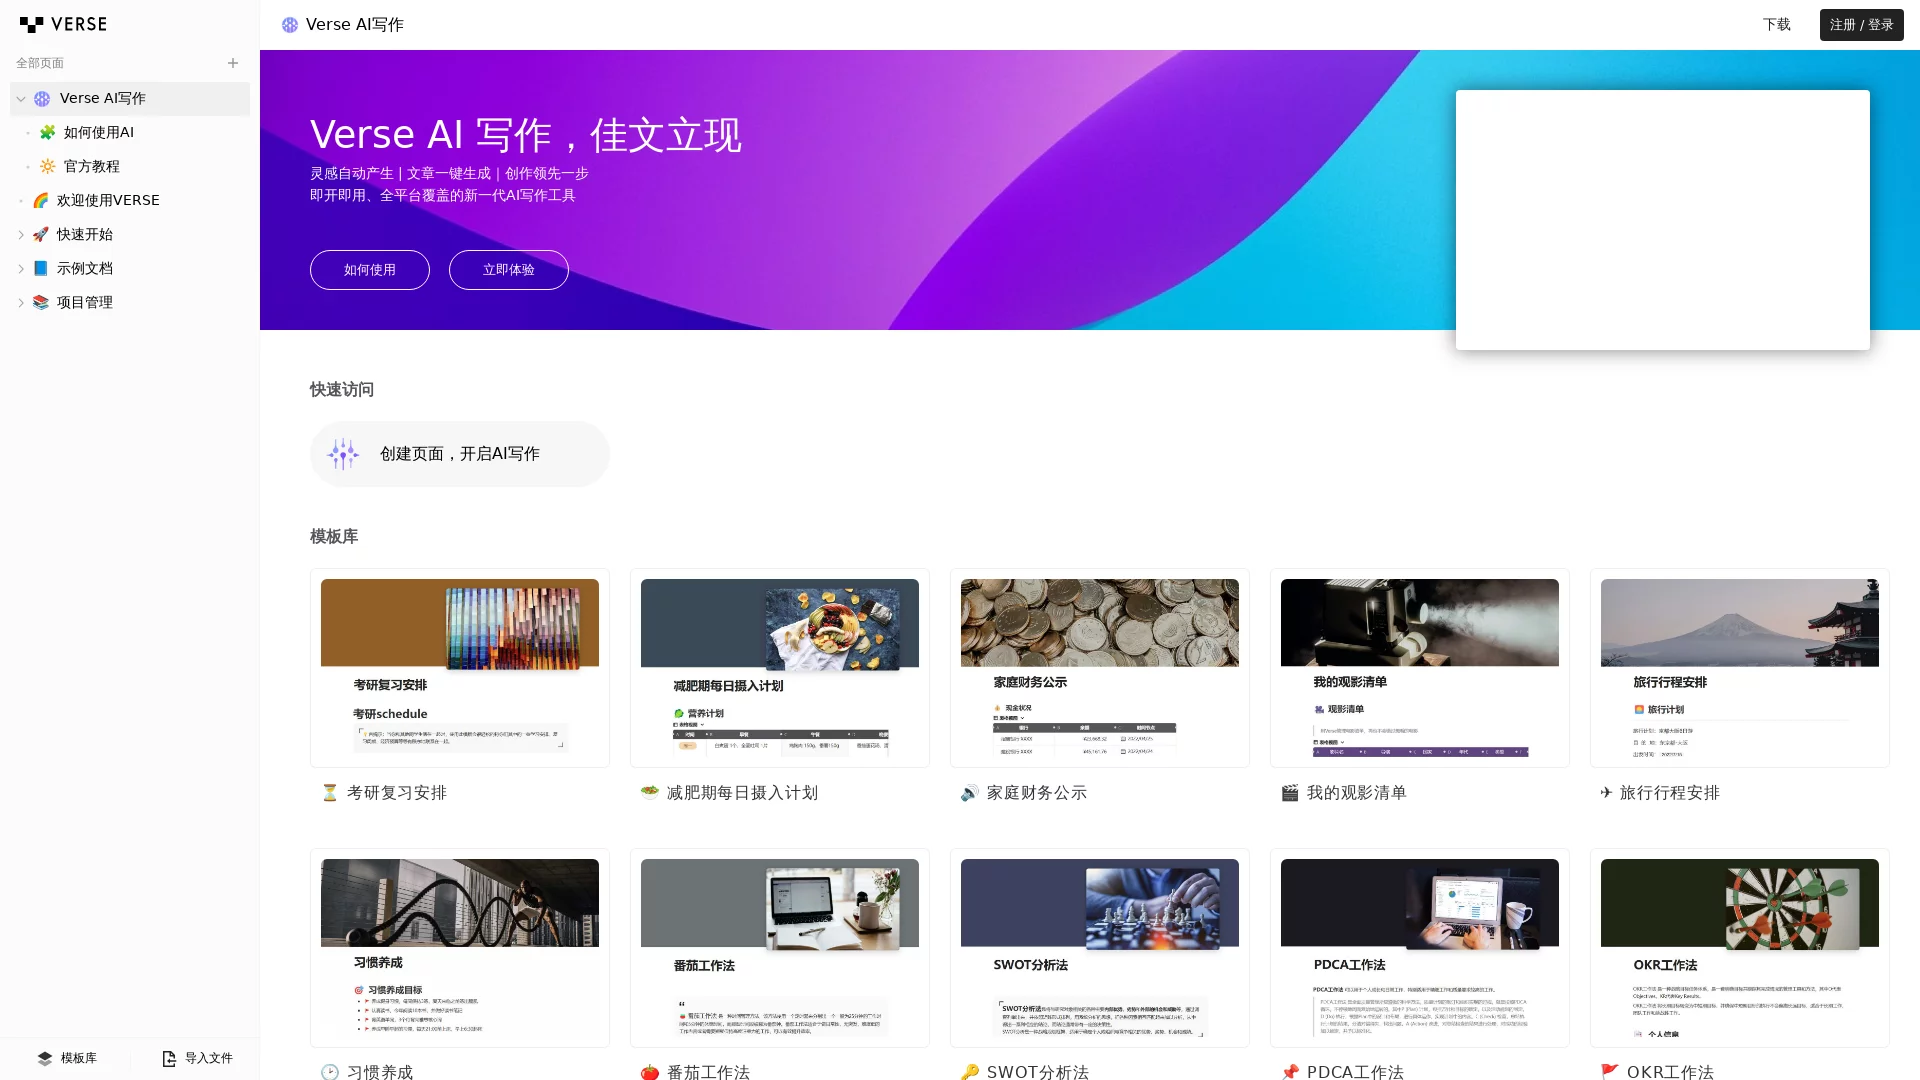Select the puzzle icon 如何使用AI page
This screenshot has height=1080, width=1920.
(47, 132)
